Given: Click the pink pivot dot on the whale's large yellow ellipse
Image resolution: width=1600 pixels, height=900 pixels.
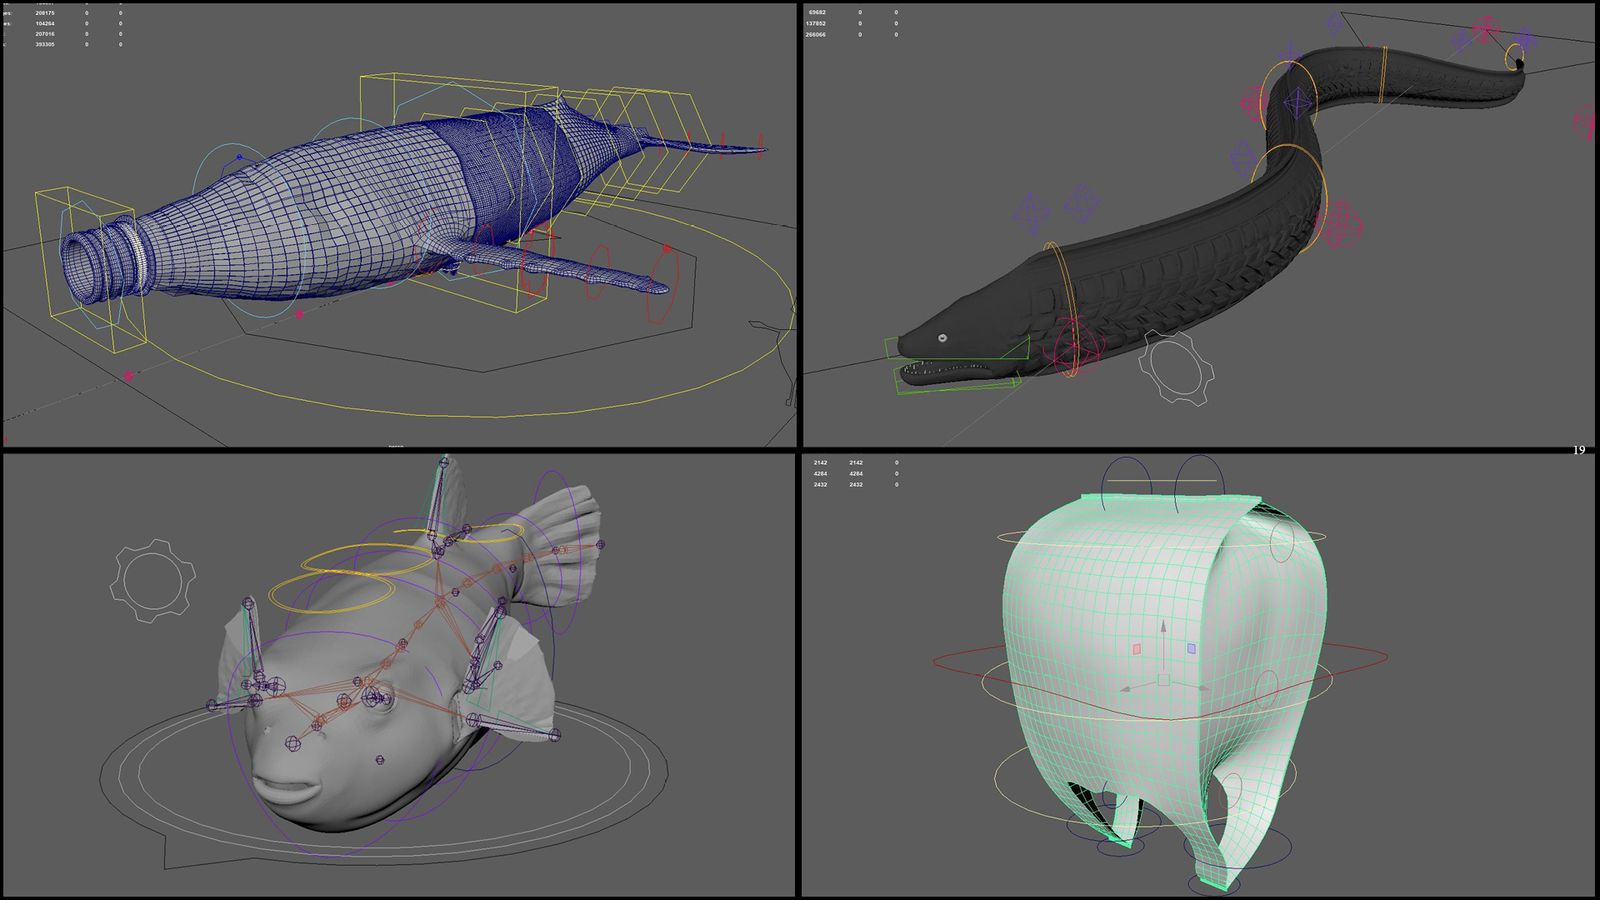Looking at the screenshot, I should pyautogui.click(x=128, y=376).
